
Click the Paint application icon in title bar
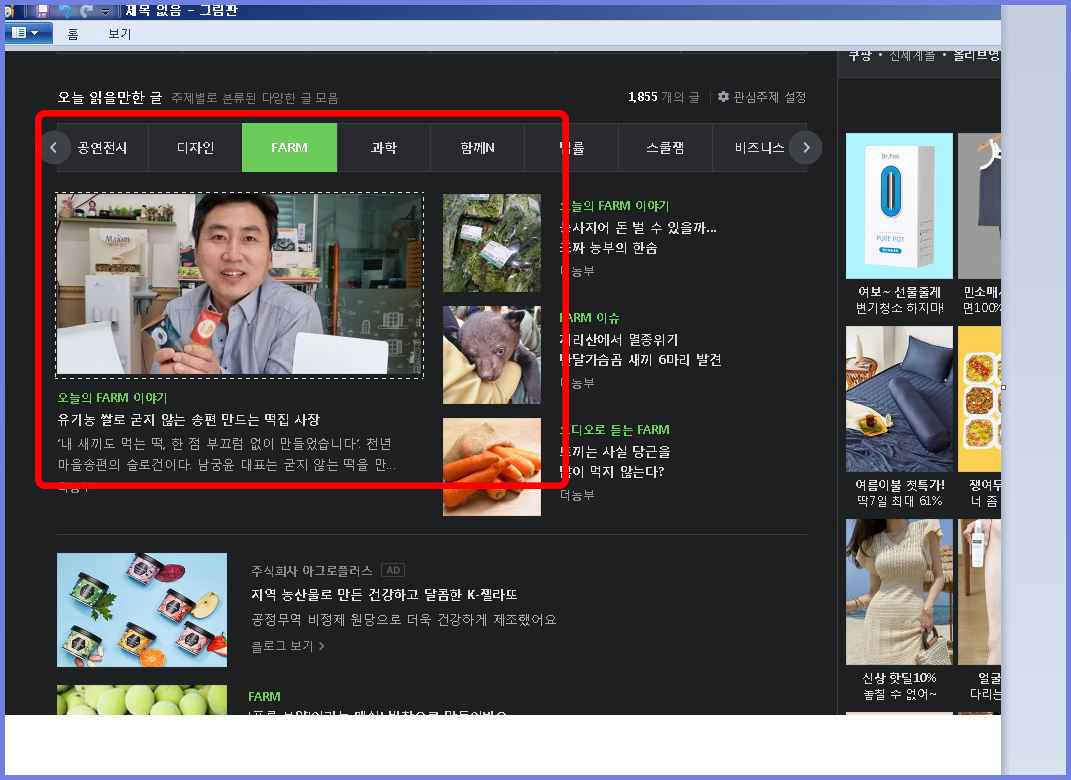tap(10, 11)
